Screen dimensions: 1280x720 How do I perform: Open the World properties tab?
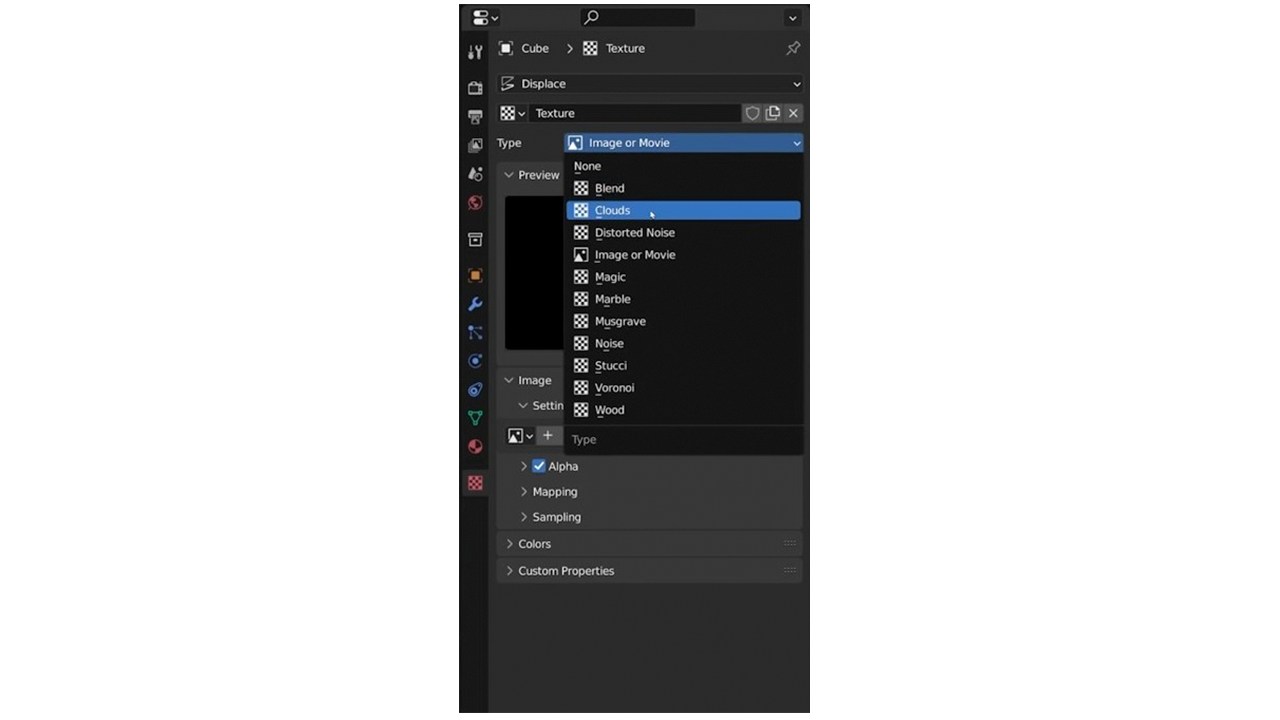475,203
